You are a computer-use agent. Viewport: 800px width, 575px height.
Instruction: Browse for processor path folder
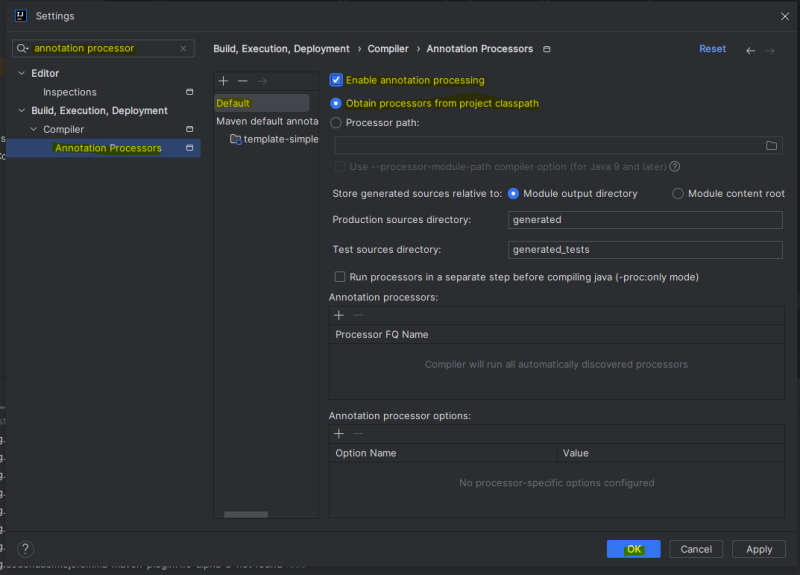(771, 146)
